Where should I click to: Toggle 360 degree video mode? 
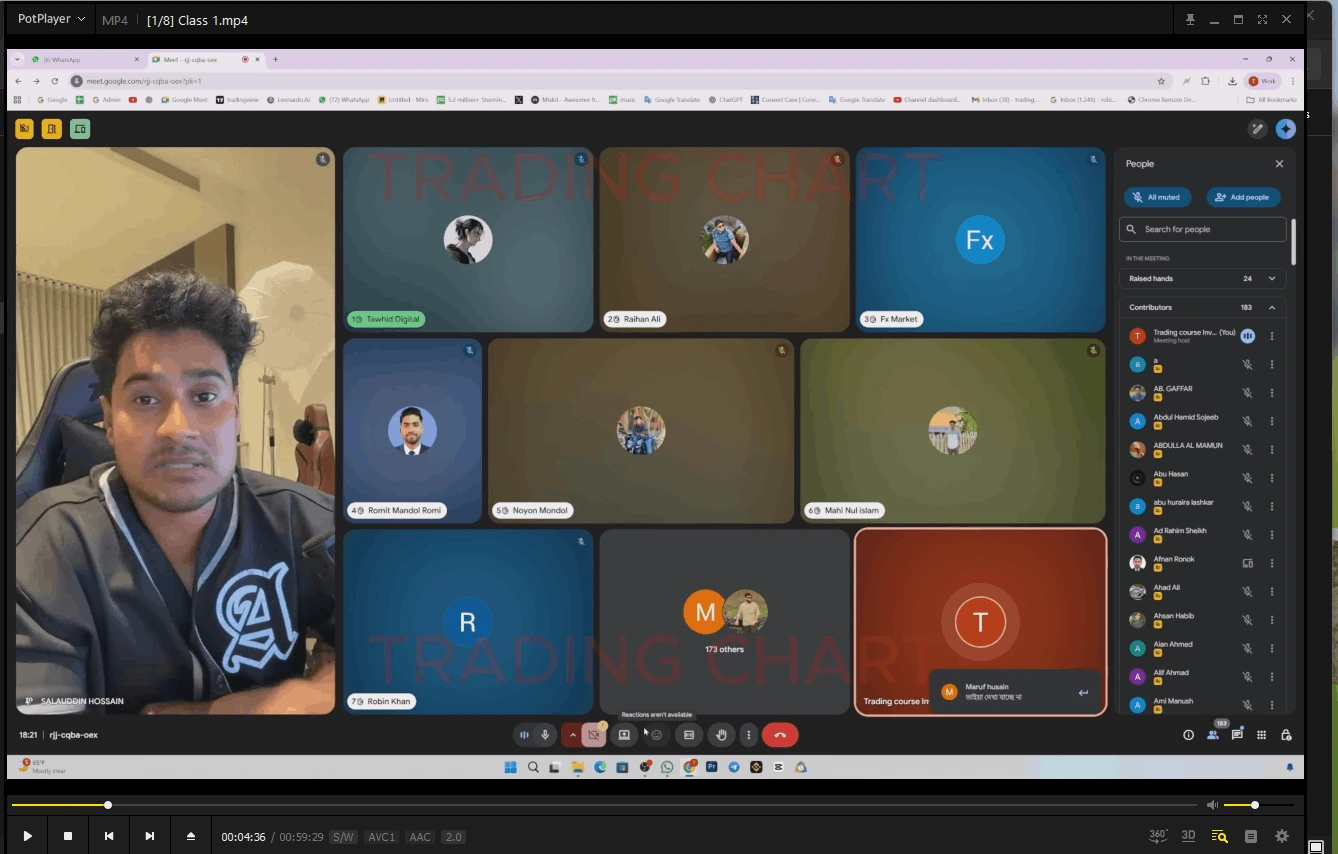(1158, 836)
